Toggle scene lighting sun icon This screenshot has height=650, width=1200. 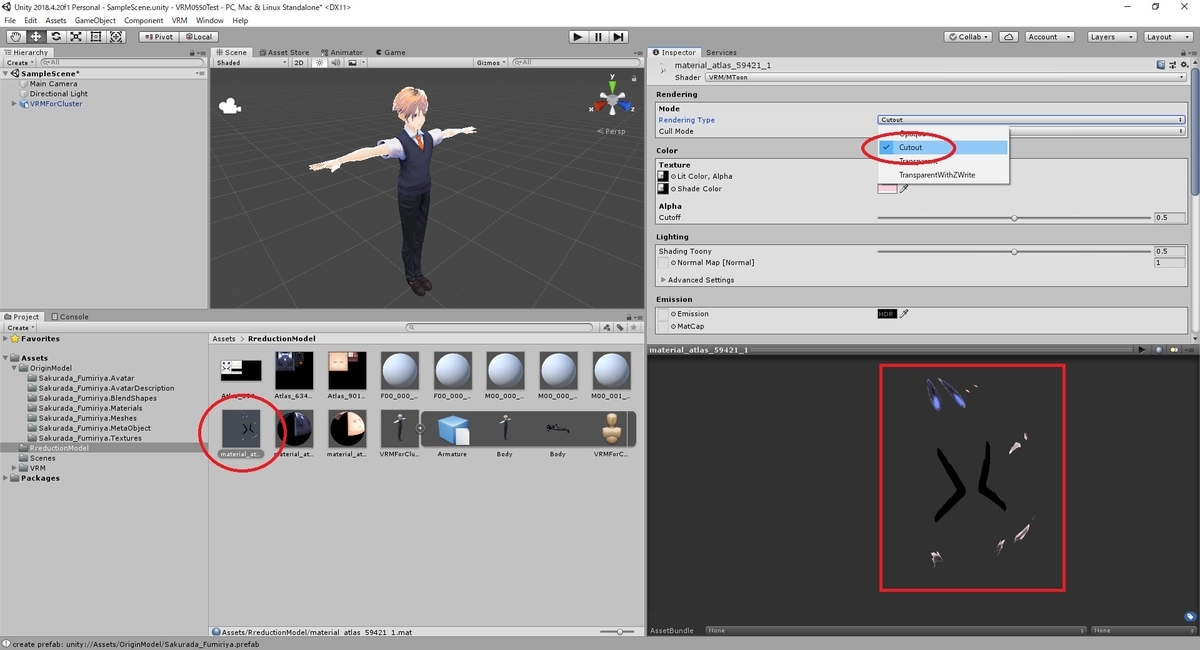(320, 62)
